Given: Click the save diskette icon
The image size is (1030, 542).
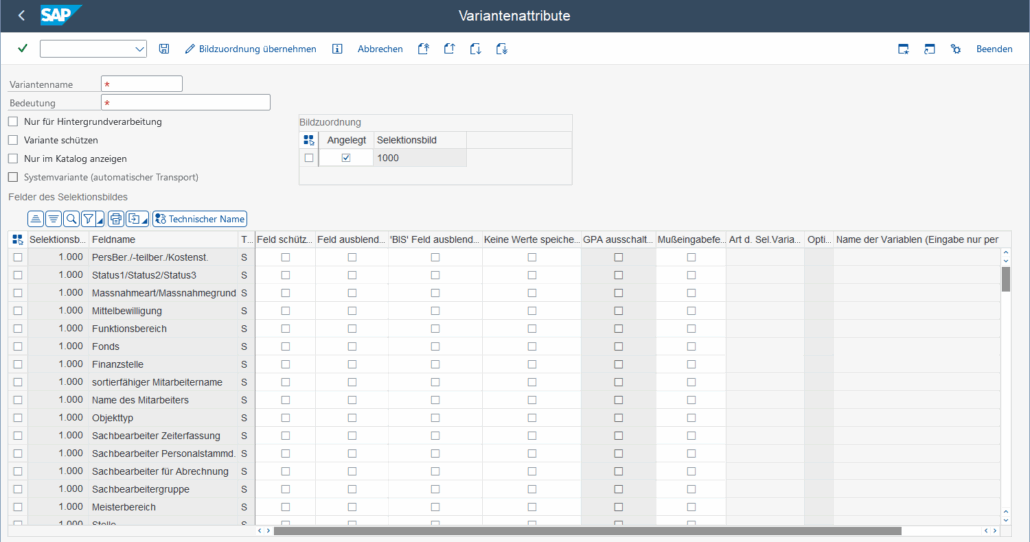Looking at the screenshot, I should click(x=164, y=49).
